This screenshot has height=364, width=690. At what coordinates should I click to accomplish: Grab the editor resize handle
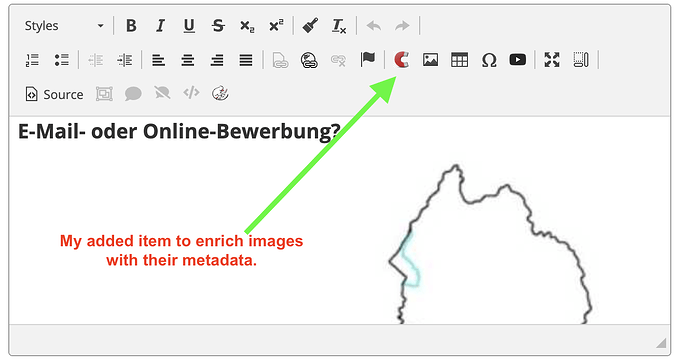pyautogui.click(x=661, y=343)
